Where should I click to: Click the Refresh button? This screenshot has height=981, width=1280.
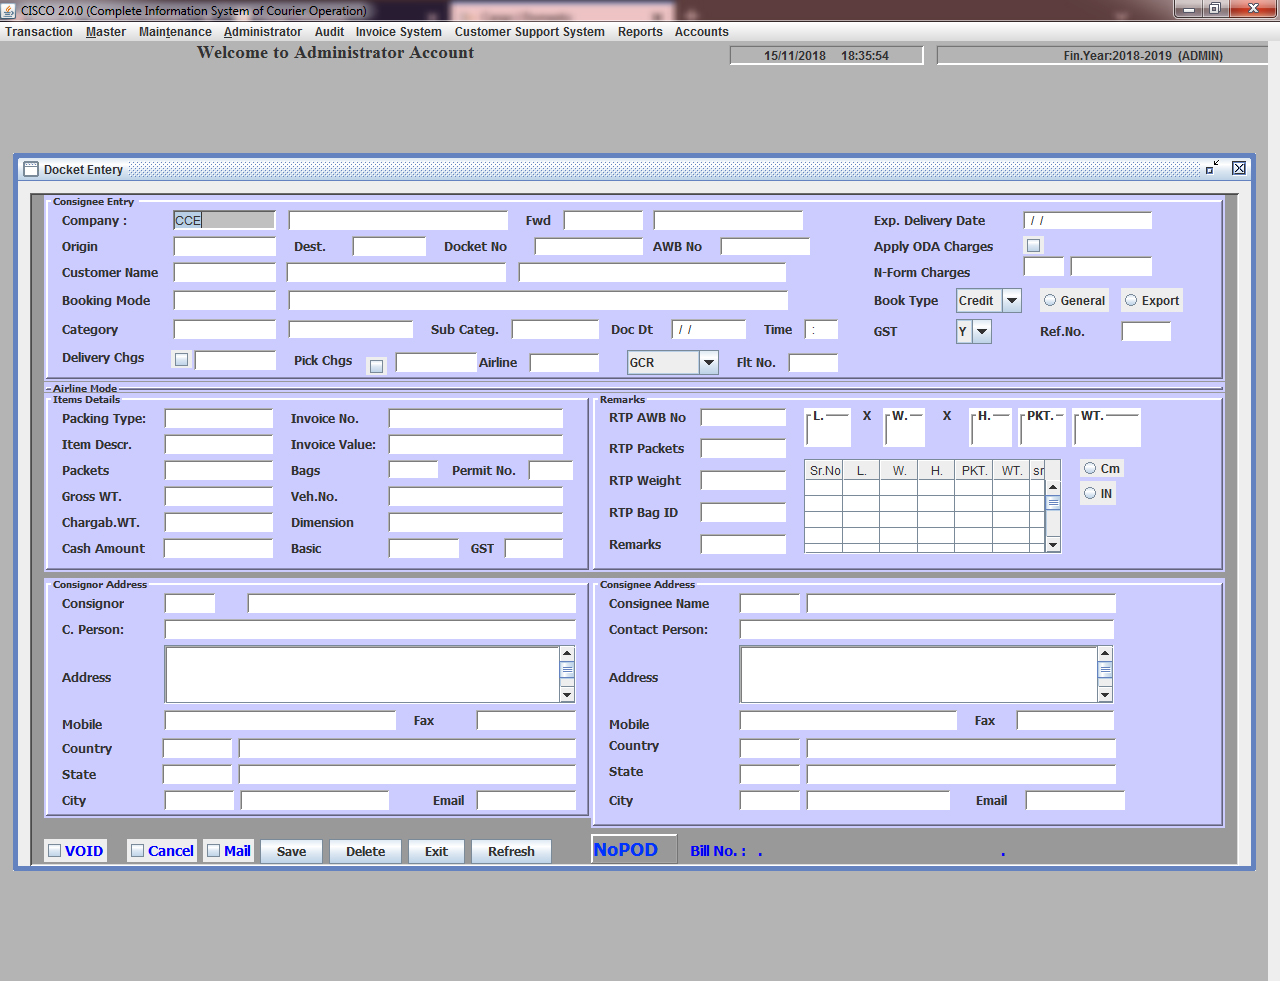point(512,851)
